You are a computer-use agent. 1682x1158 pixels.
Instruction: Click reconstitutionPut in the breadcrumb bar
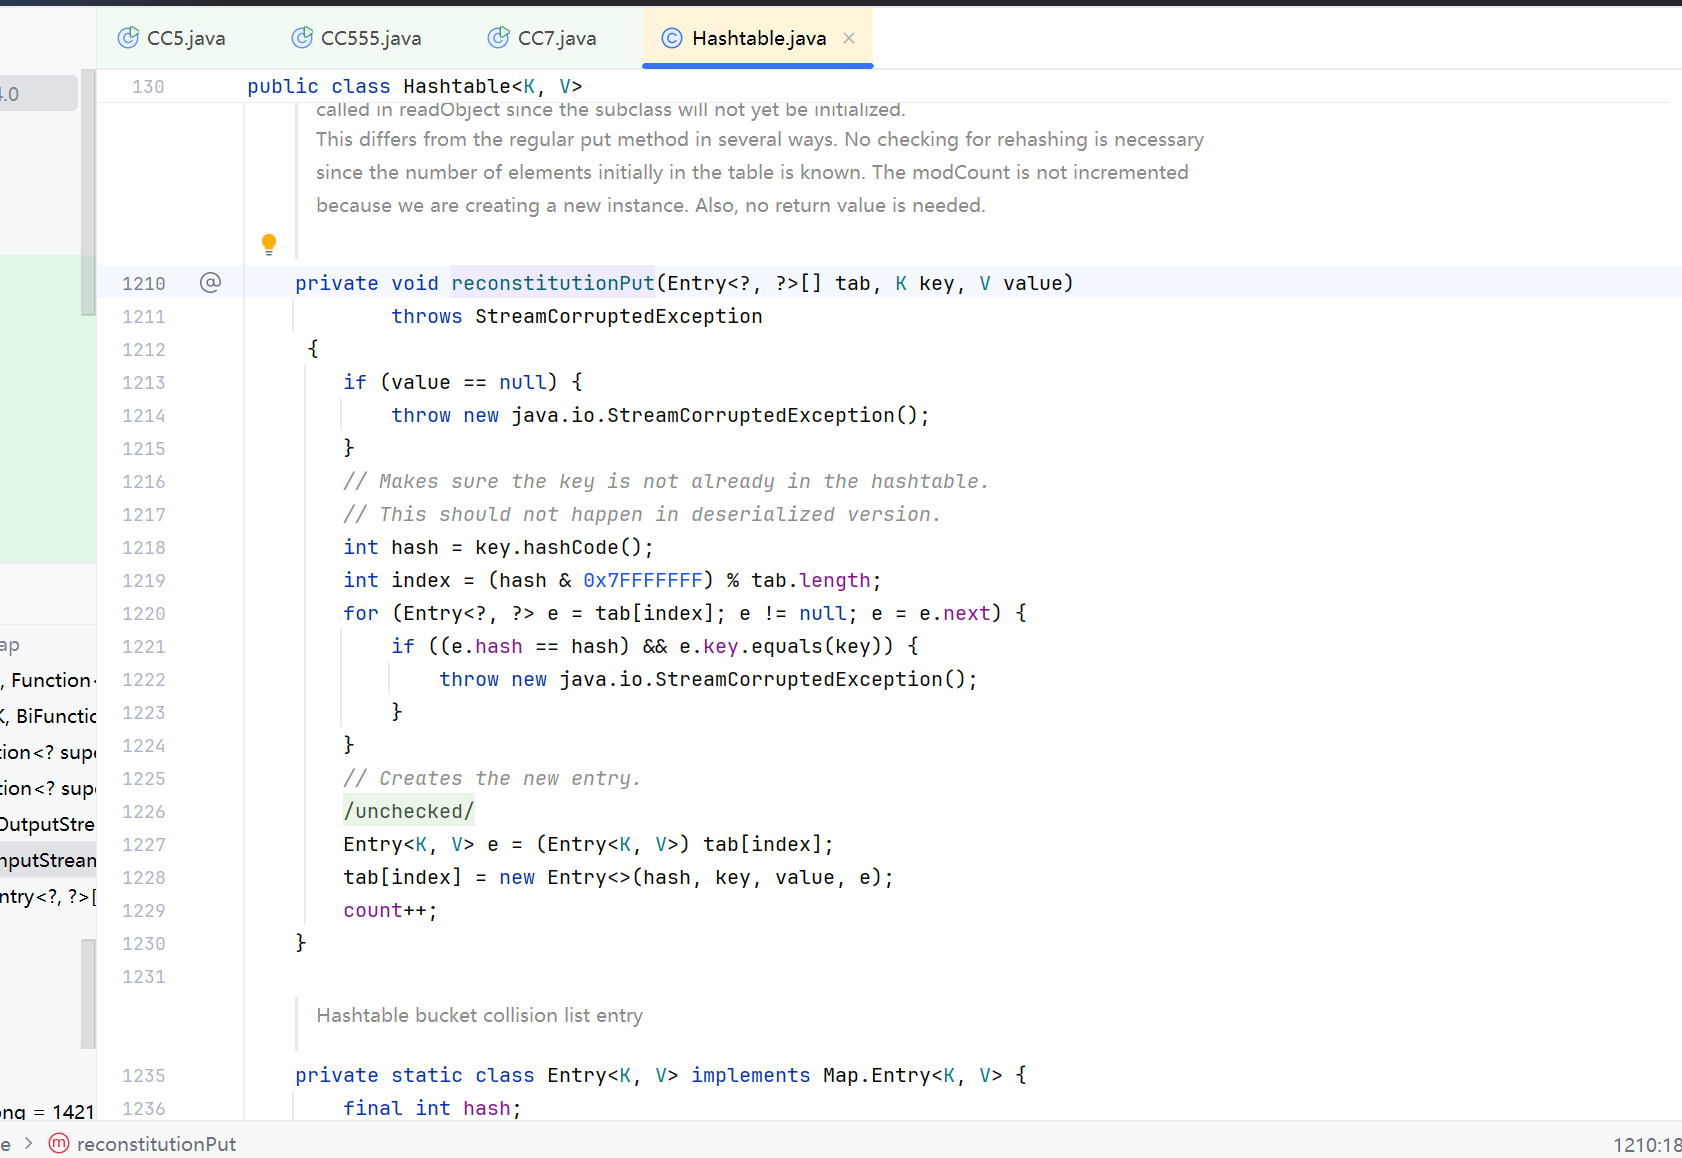[x=156, y=1144]
